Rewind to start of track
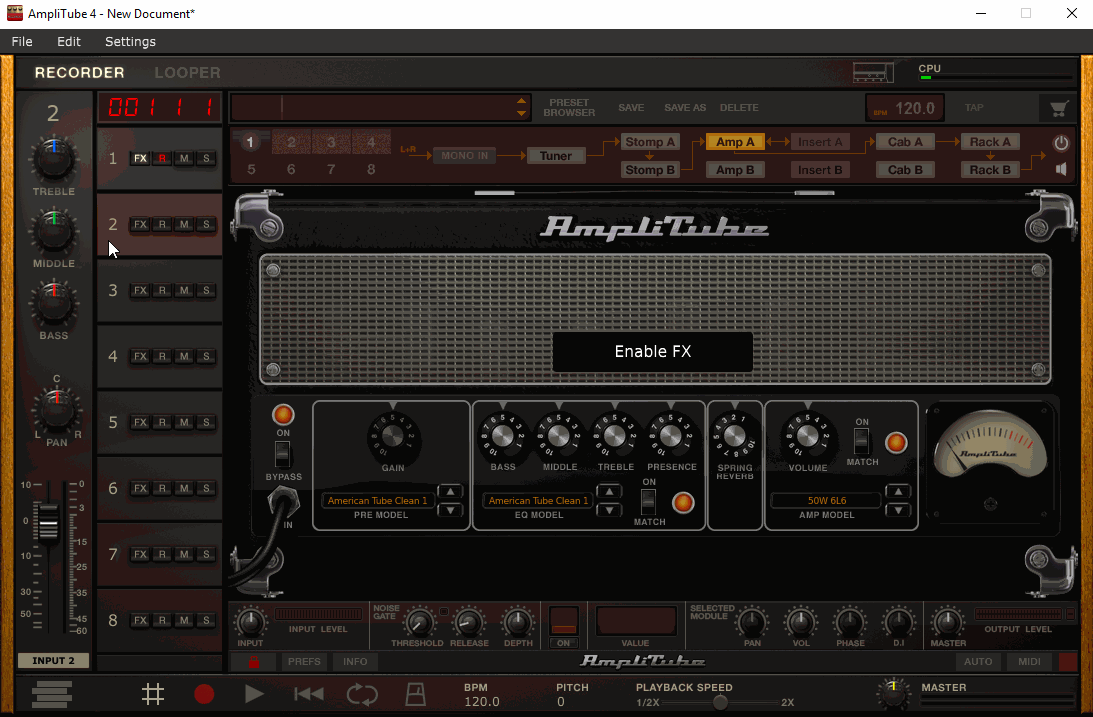 click(x=308, y=694)
